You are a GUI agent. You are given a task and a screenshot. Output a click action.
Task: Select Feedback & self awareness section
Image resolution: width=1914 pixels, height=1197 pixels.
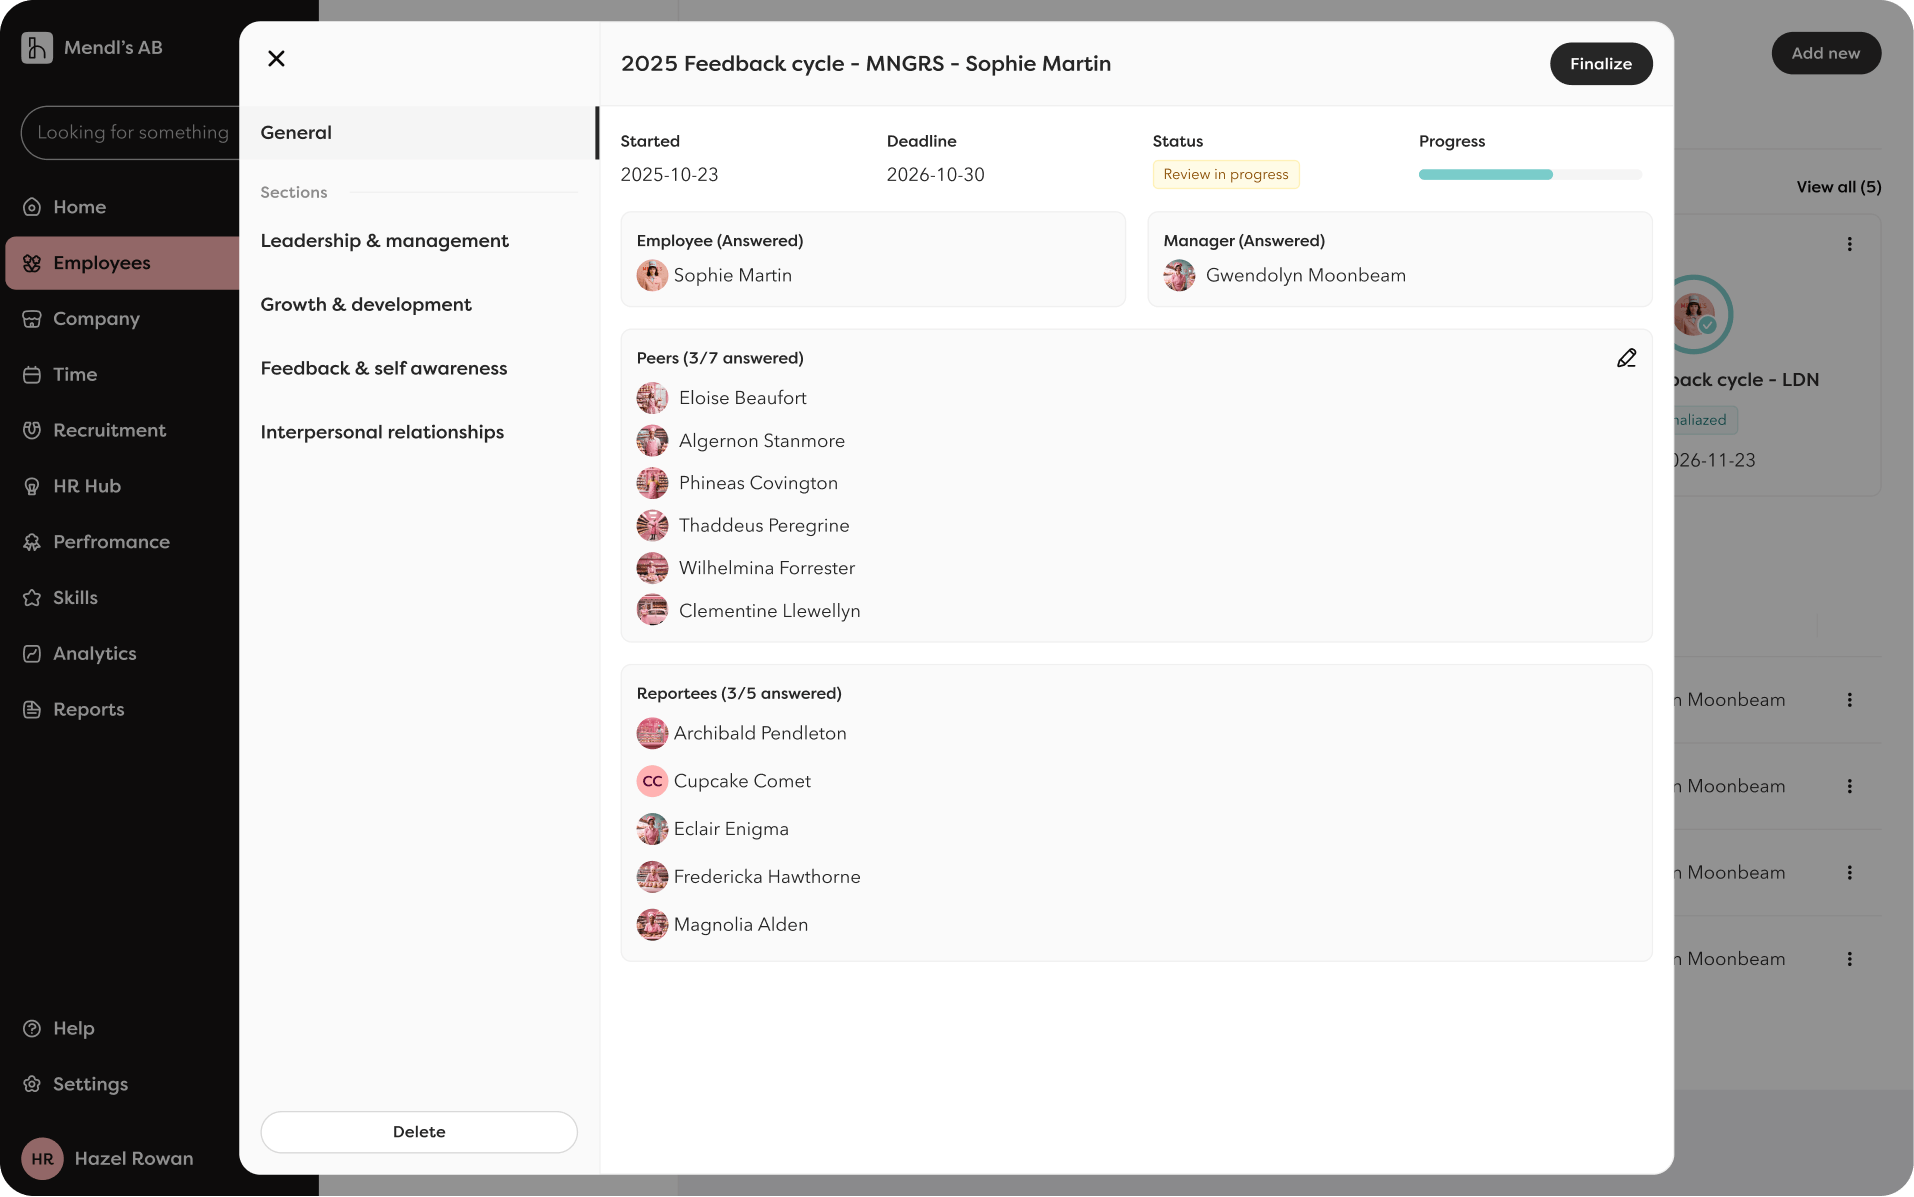384,369
